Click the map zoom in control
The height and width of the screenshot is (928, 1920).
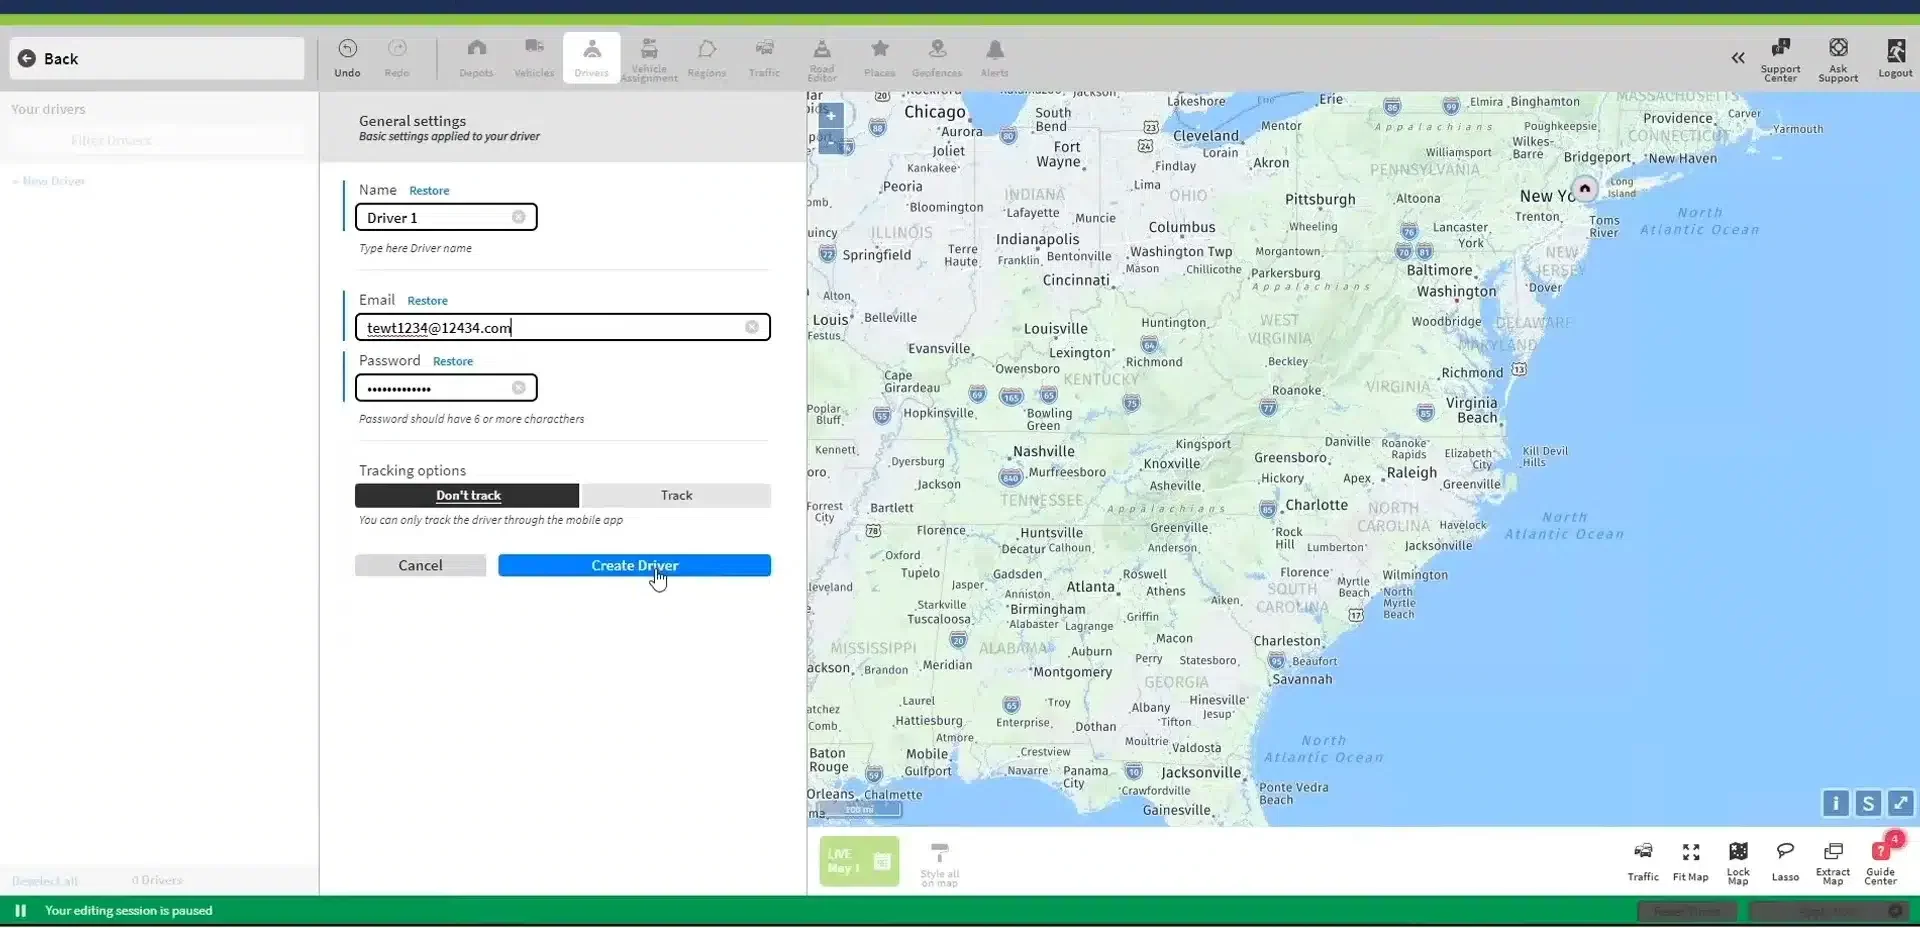[x=831, y=116]
